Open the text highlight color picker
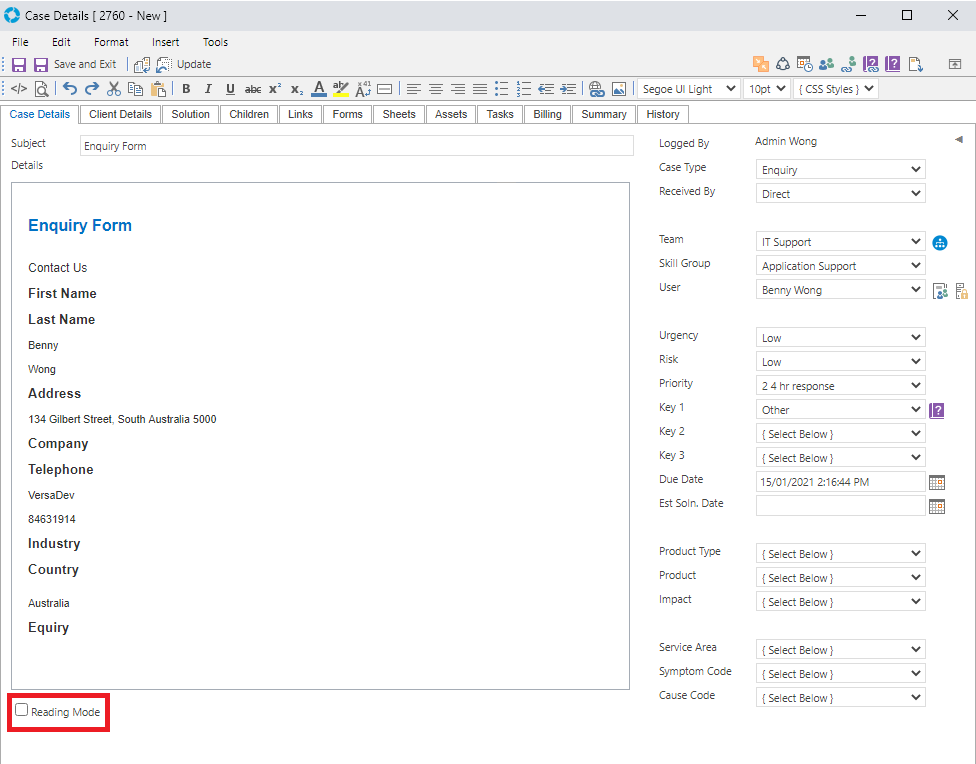Viewport: 976px width, 764px height. pos(340,89)
